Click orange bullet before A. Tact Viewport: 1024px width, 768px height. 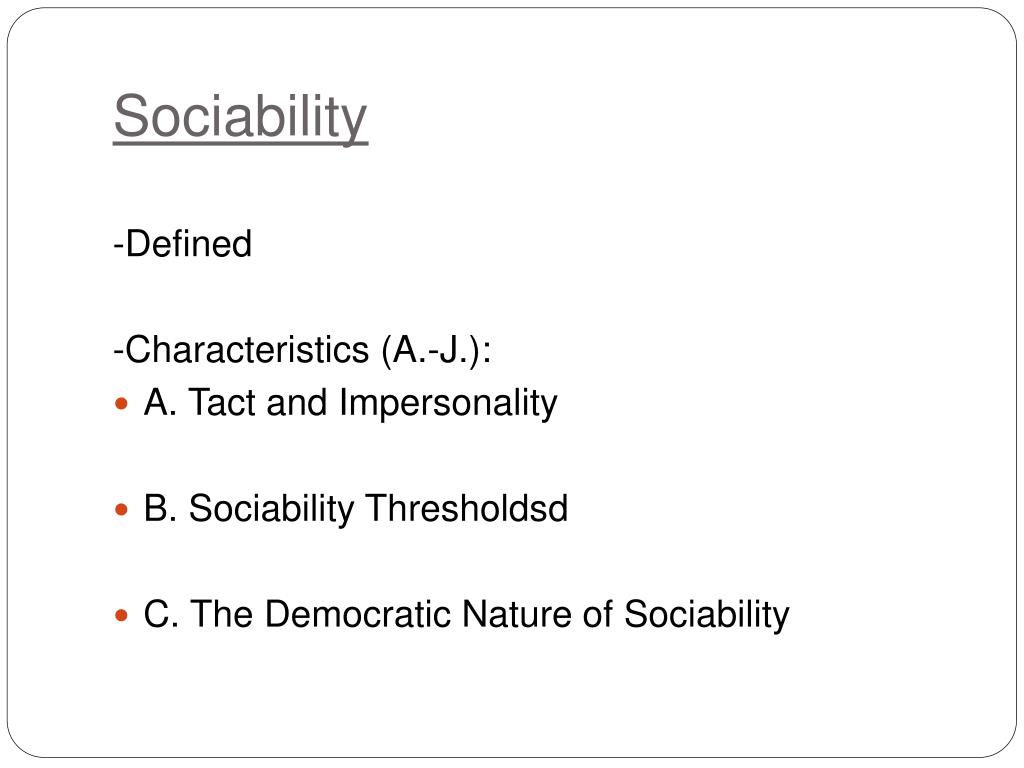[x=121, y=404]
